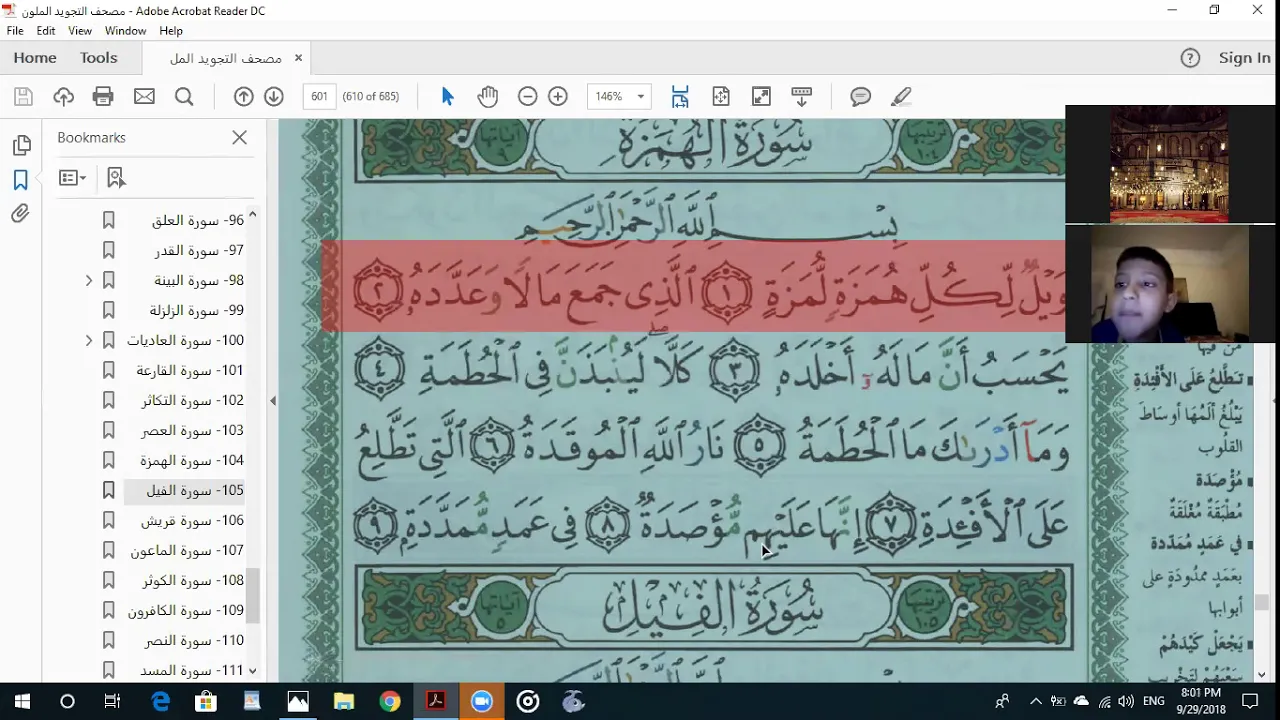This screenshot has width=1280, height=720.
Task: Open the Zoom app taskbar icon
Action: (x=482, y=702)
